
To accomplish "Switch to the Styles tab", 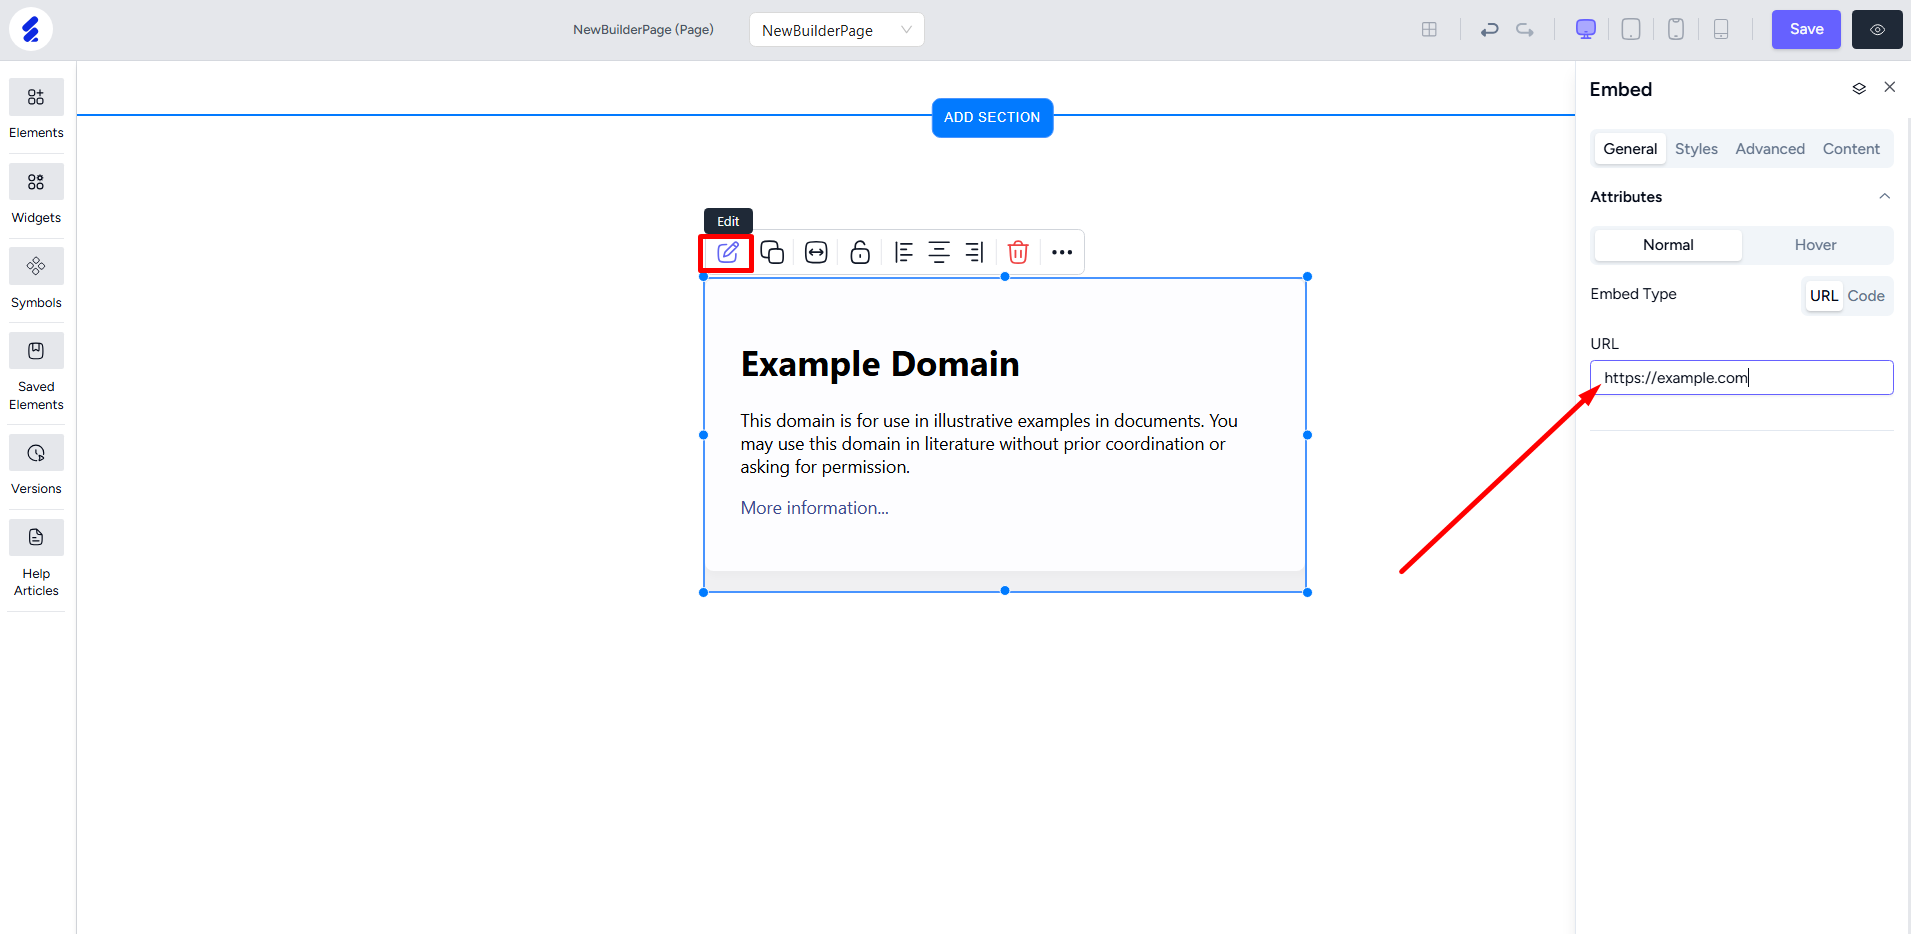I will [1696, 149].
